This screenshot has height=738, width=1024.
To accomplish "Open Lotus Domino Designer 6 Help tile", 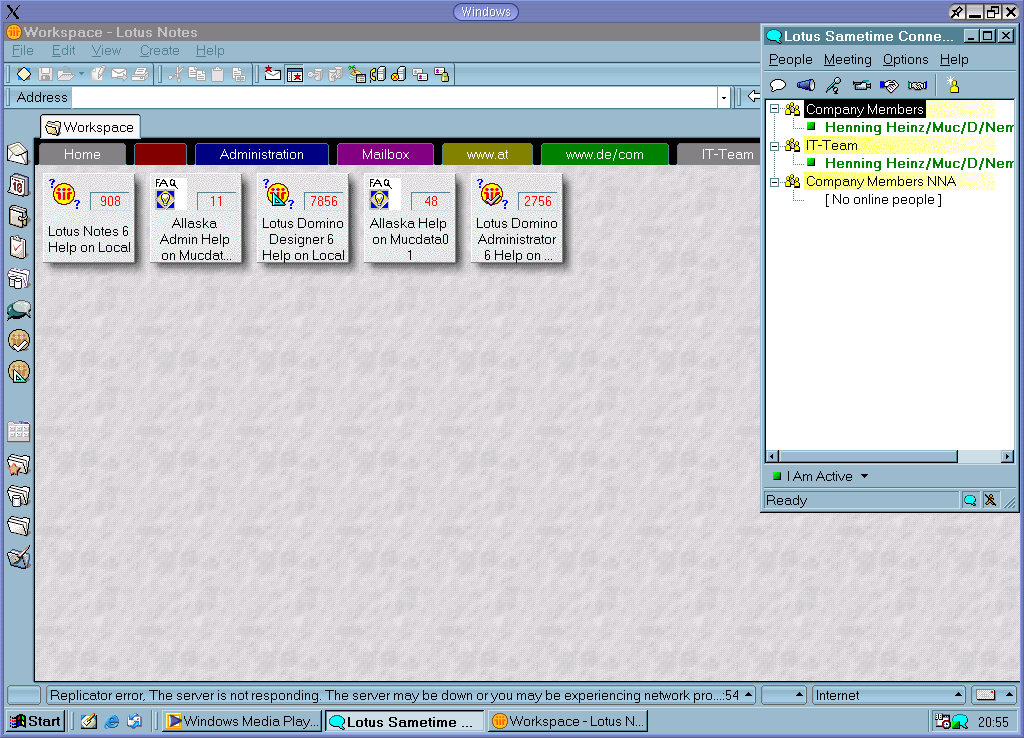I will 302,218.
